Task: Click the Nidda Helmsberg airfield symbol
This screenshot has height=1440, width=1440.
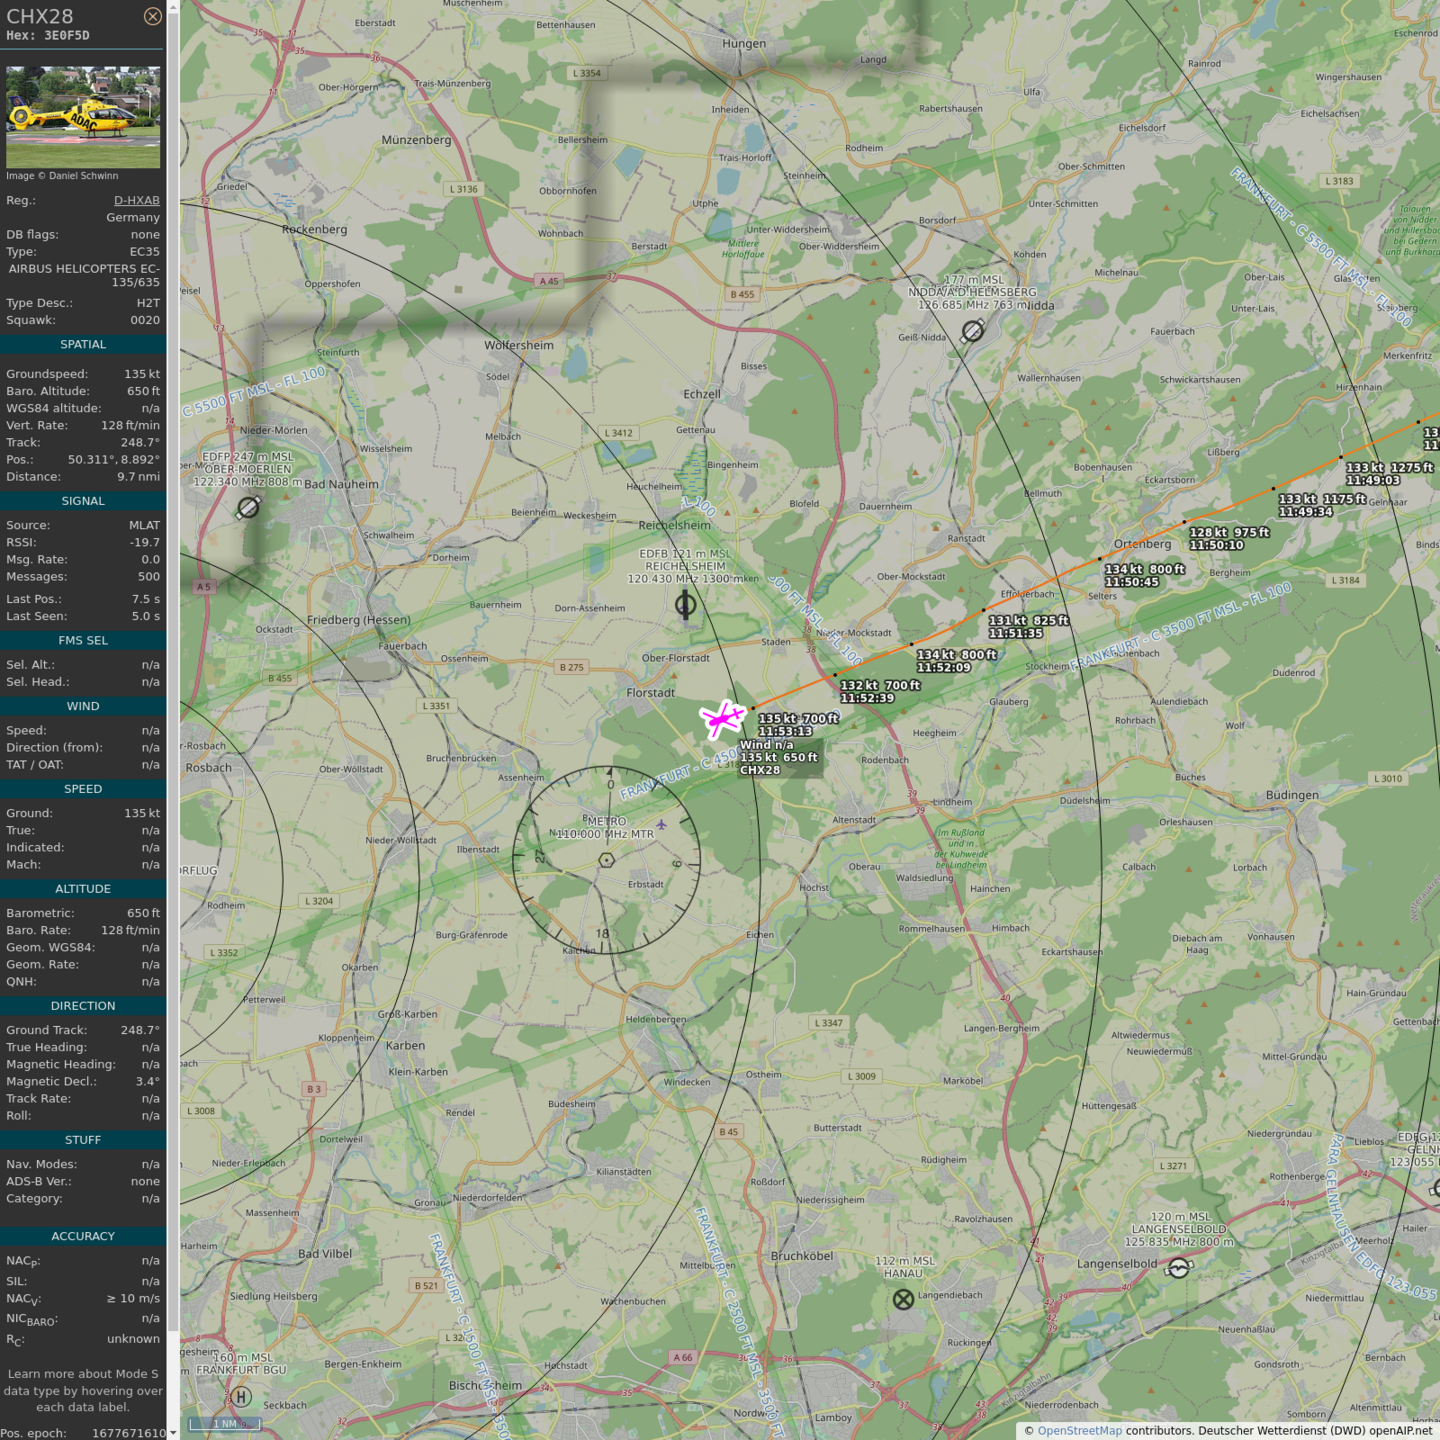Action: [972, 331]
